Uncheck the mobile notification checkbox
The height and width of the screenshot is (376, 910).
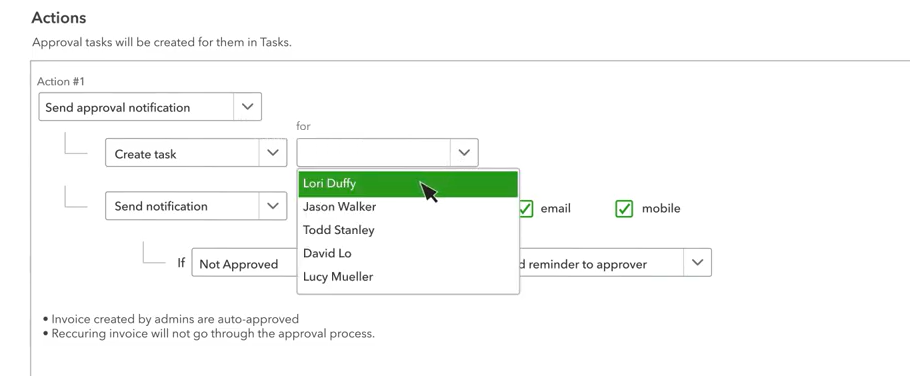pyautogui.click(x=624, y=208)
